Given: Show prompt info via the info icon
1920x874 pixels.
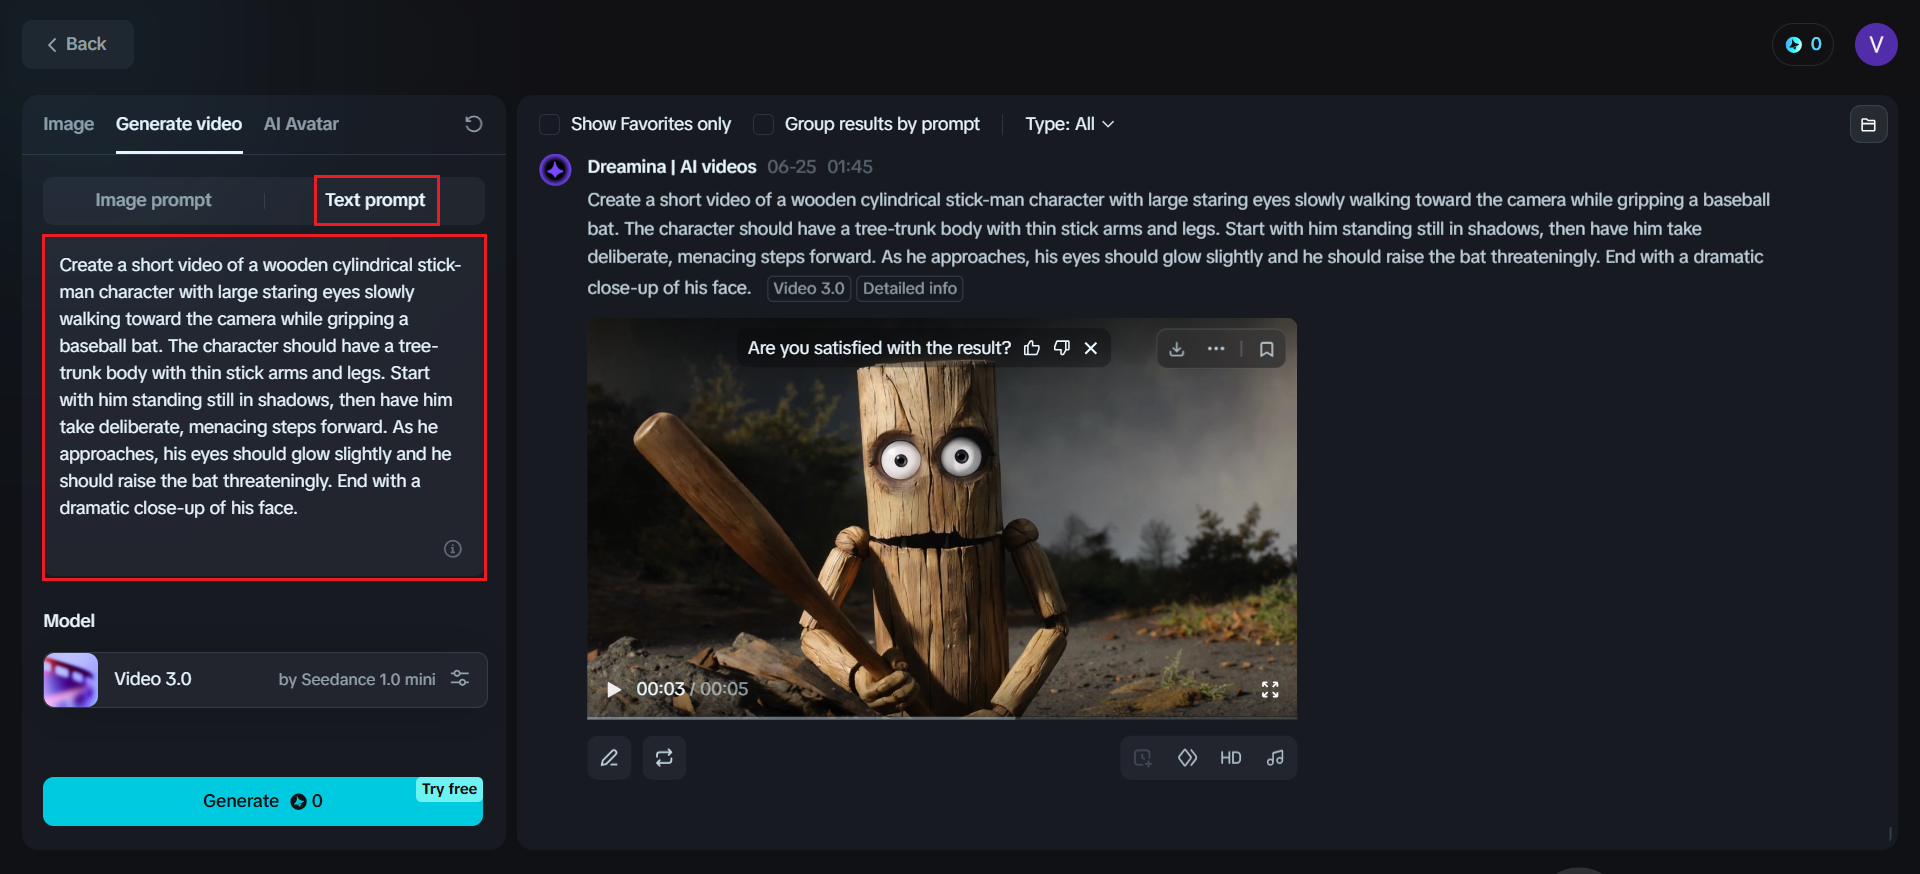Looking at the screenshot, I should (453, 549).
